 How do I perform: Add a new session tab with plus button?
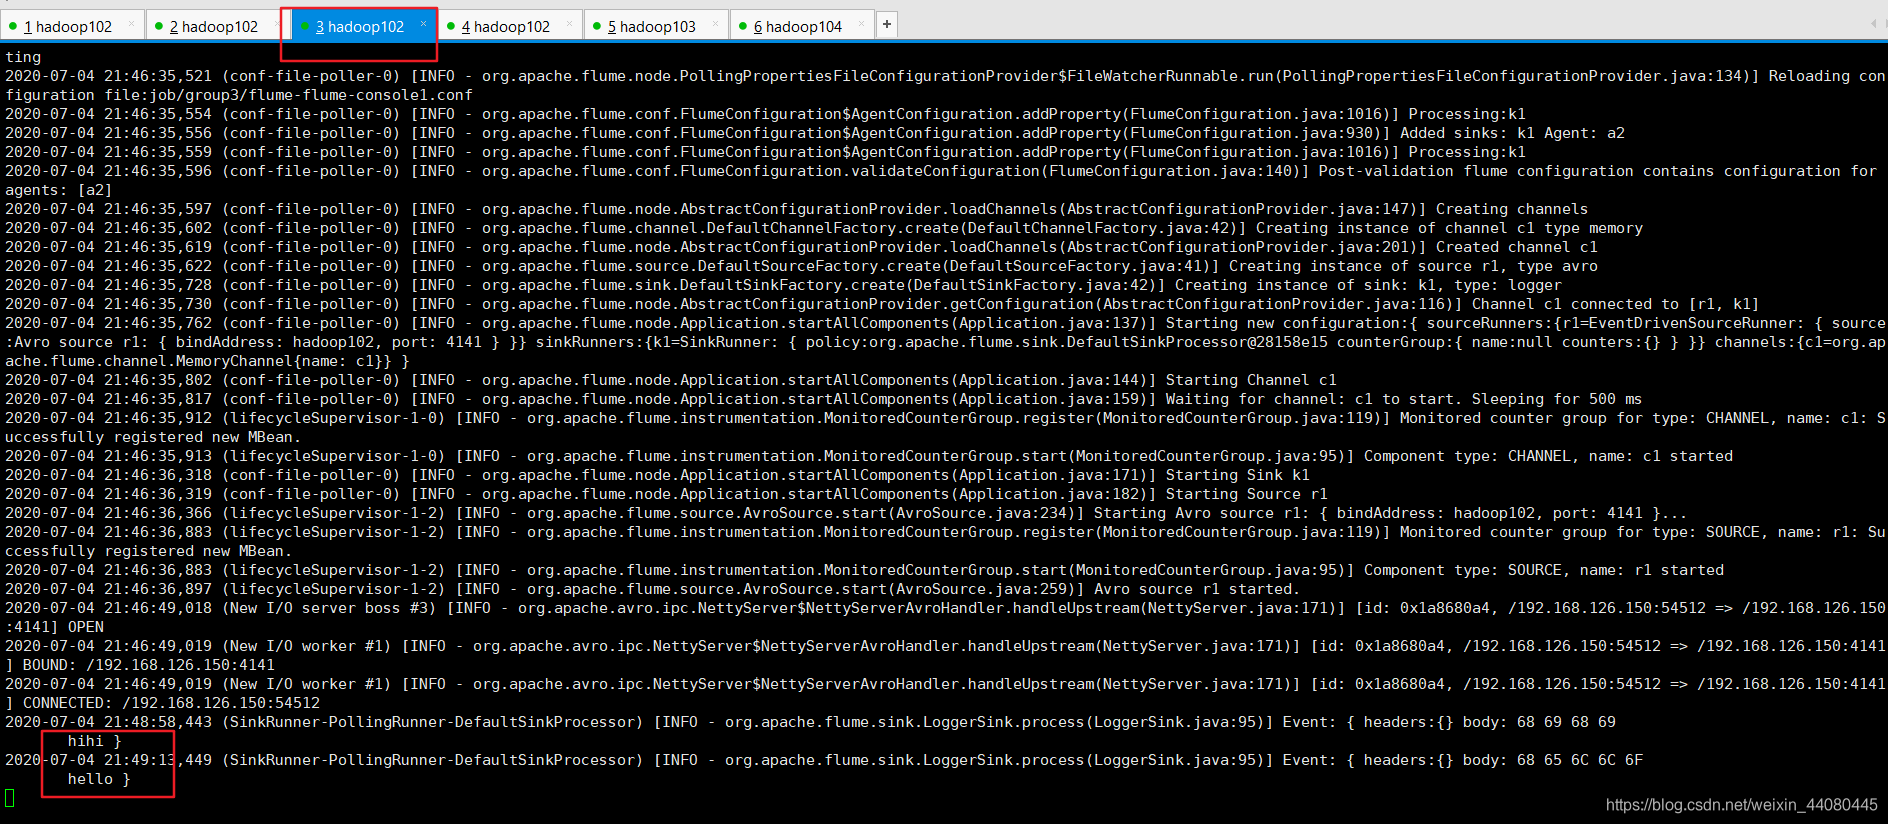point(887,24)
